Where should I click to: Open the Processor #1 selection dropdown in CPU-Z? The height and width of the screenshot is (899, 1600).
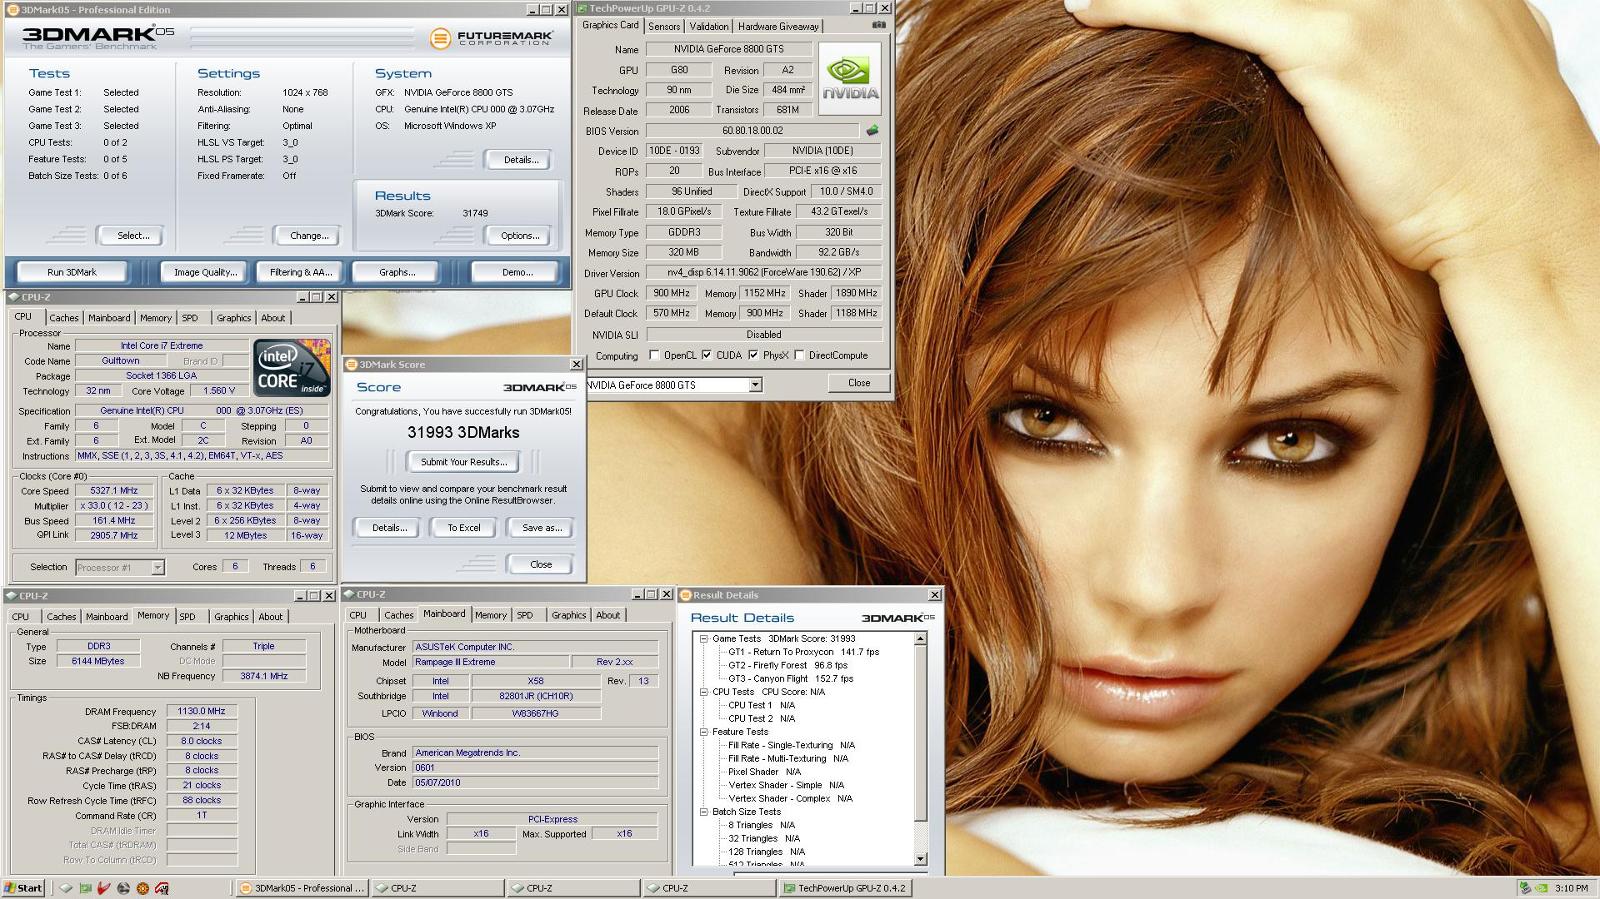pyautogui.click(x=157, y=567)
